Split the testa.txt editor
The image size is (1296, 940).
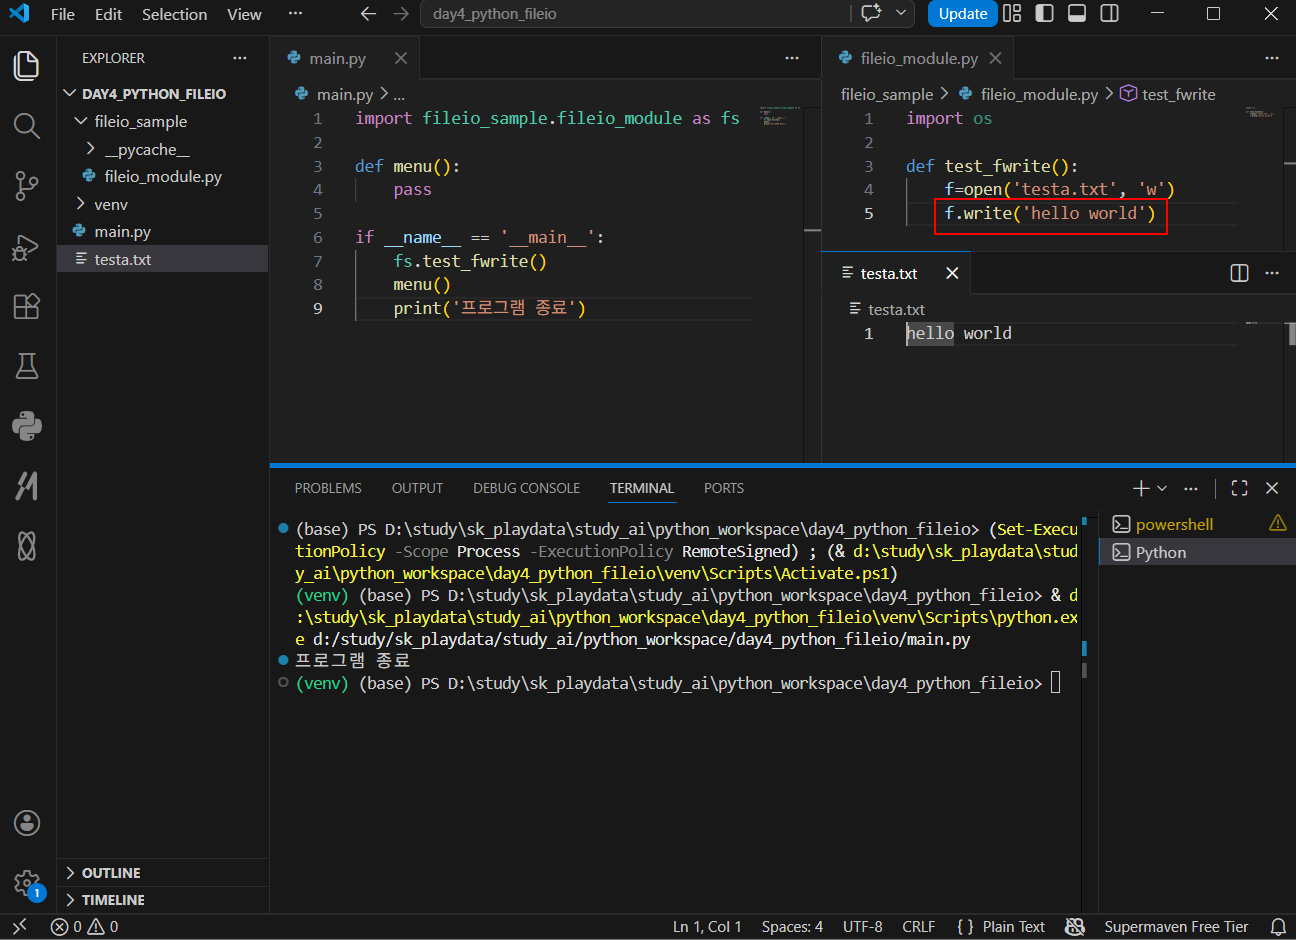point(1239,273)
